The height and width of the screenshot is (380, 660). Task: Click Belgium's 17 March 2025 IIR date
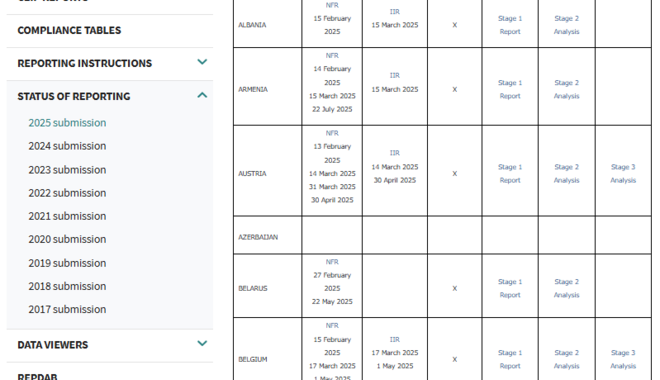394,353
